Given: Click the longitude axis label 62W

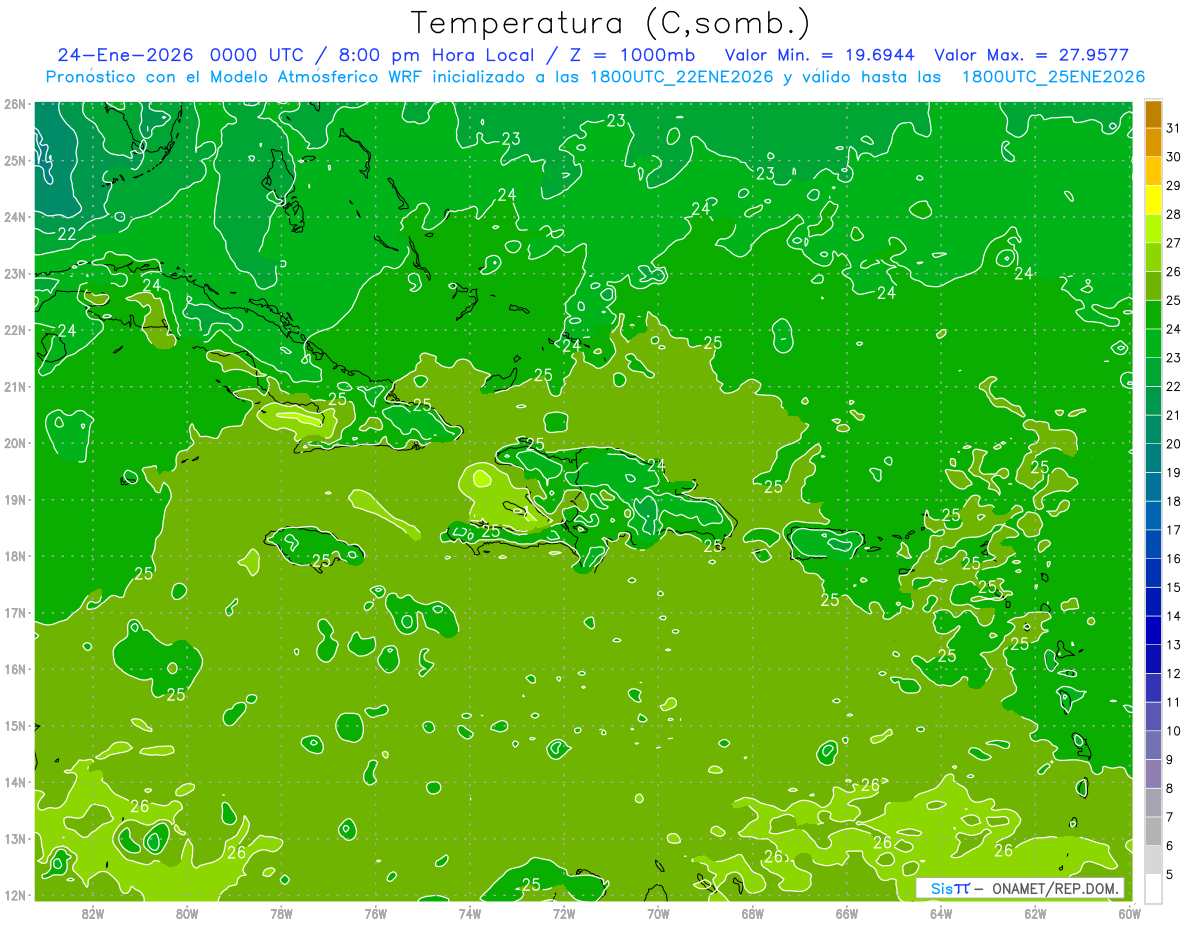Looking at the screenshot, I should pos(1035,913).
